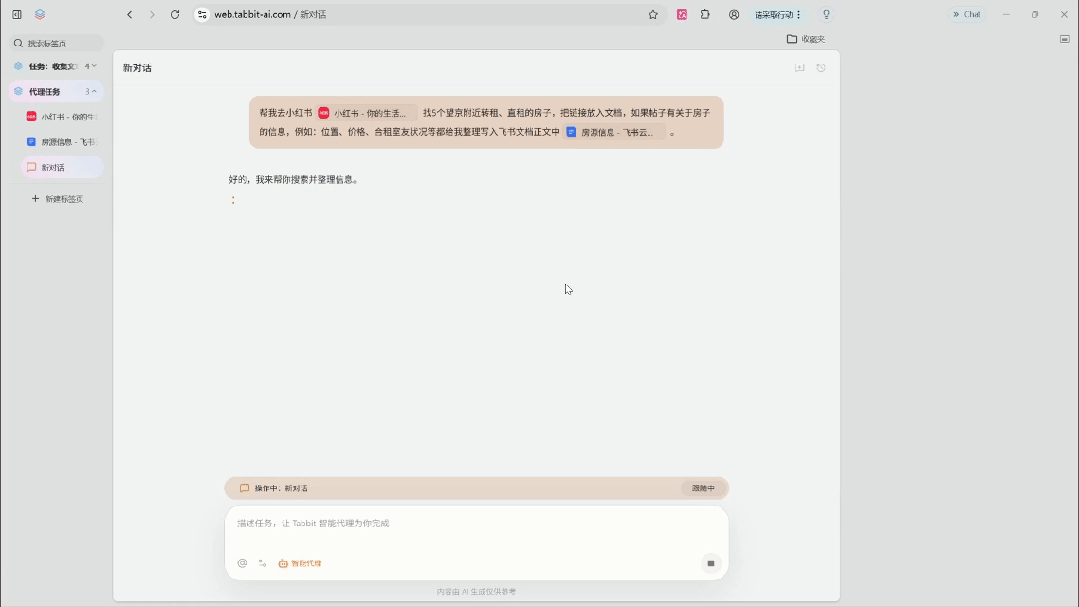Click the 操作中: 新对话 status bar
The image size is (1079, 607).
click(280, 488)
